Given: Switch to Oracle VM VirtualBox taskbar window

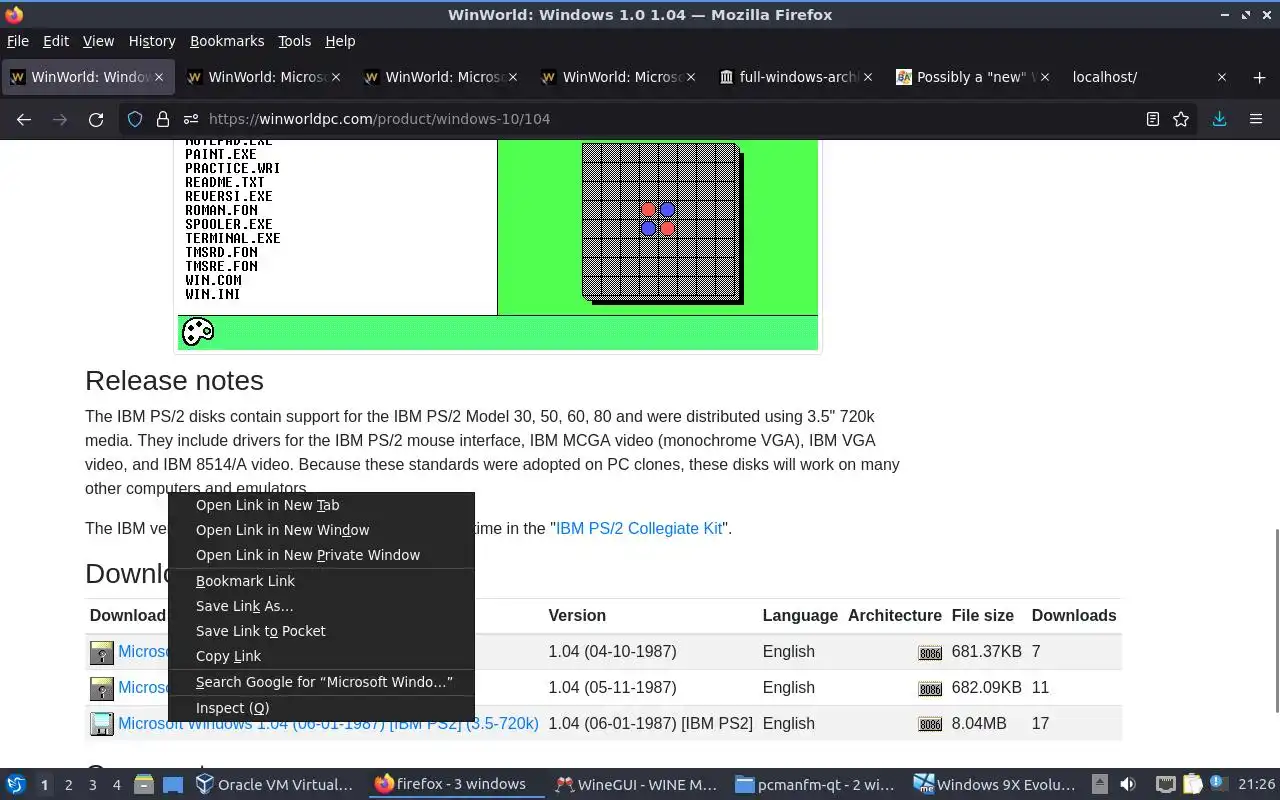Looking at the screenshot, I should [275, 785].
